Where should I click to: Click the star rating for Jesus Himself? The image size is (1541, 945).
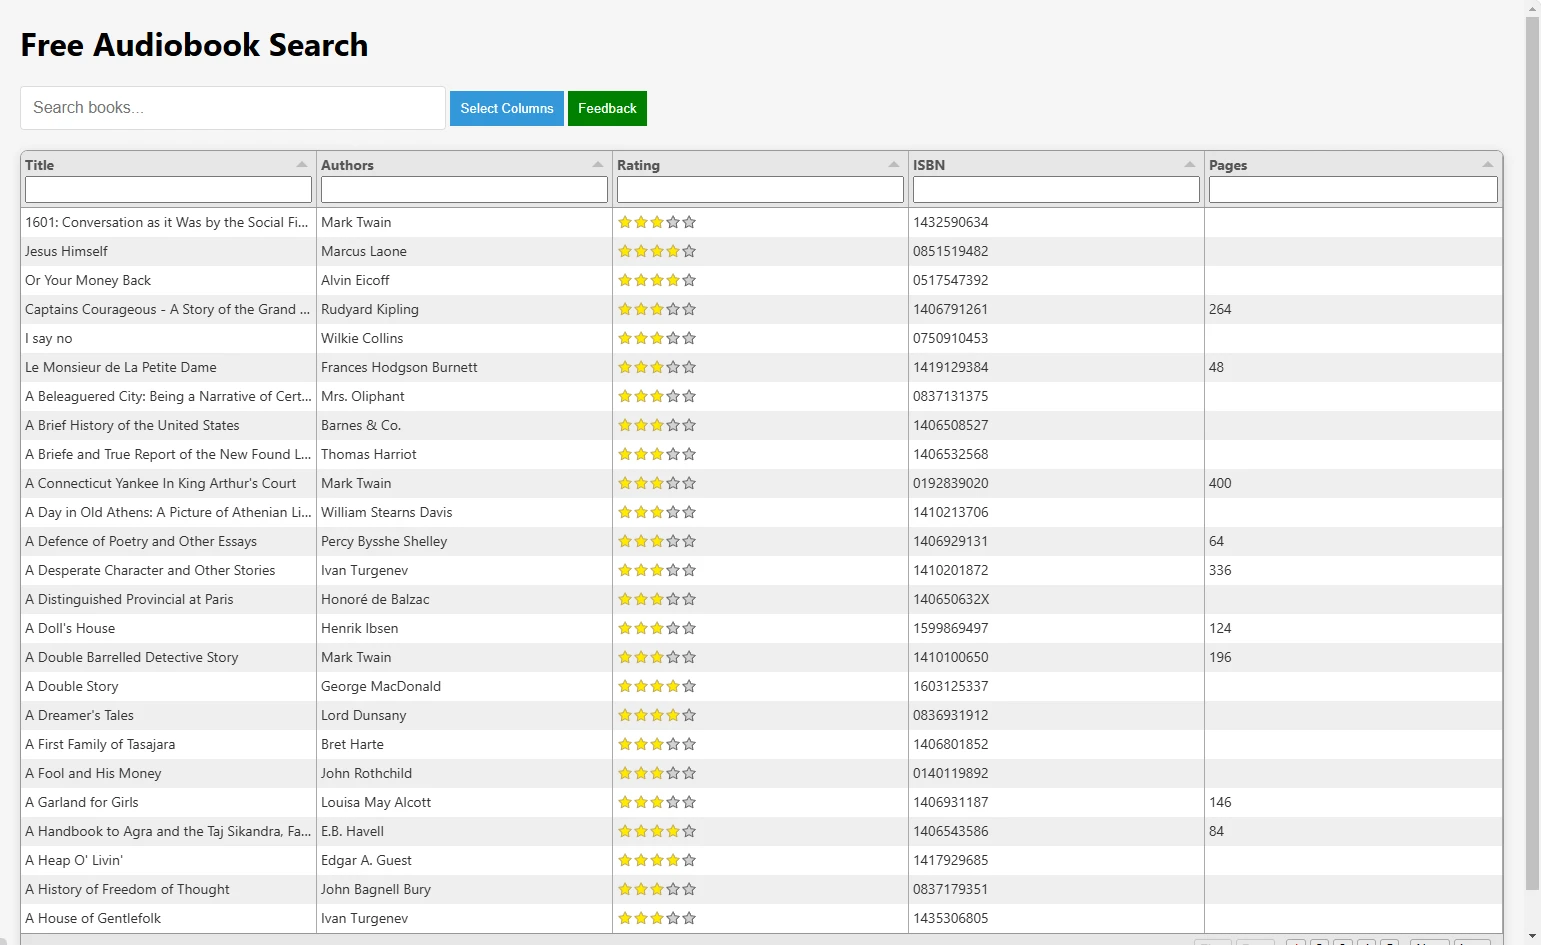pos(656,251)
